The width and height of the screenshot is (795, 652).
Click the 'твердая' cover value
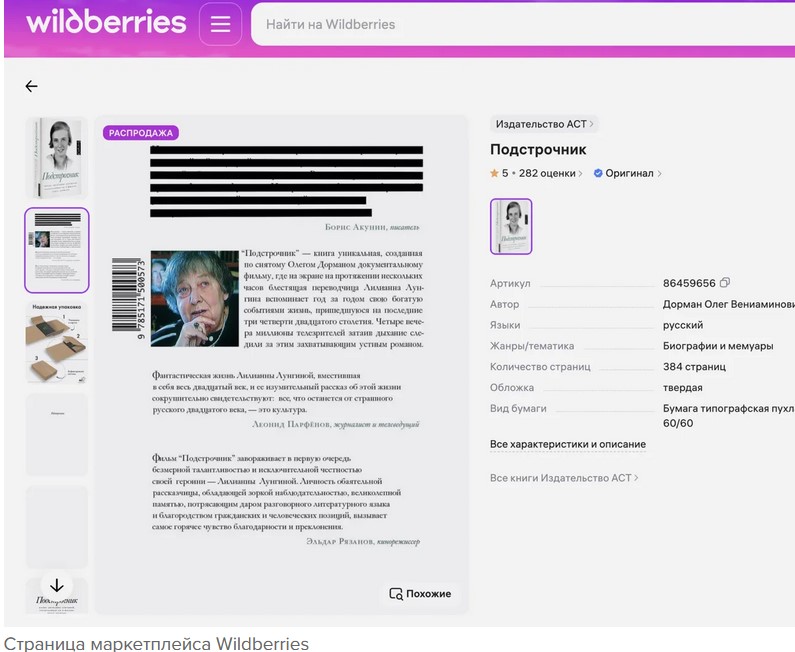pos(682,387)
